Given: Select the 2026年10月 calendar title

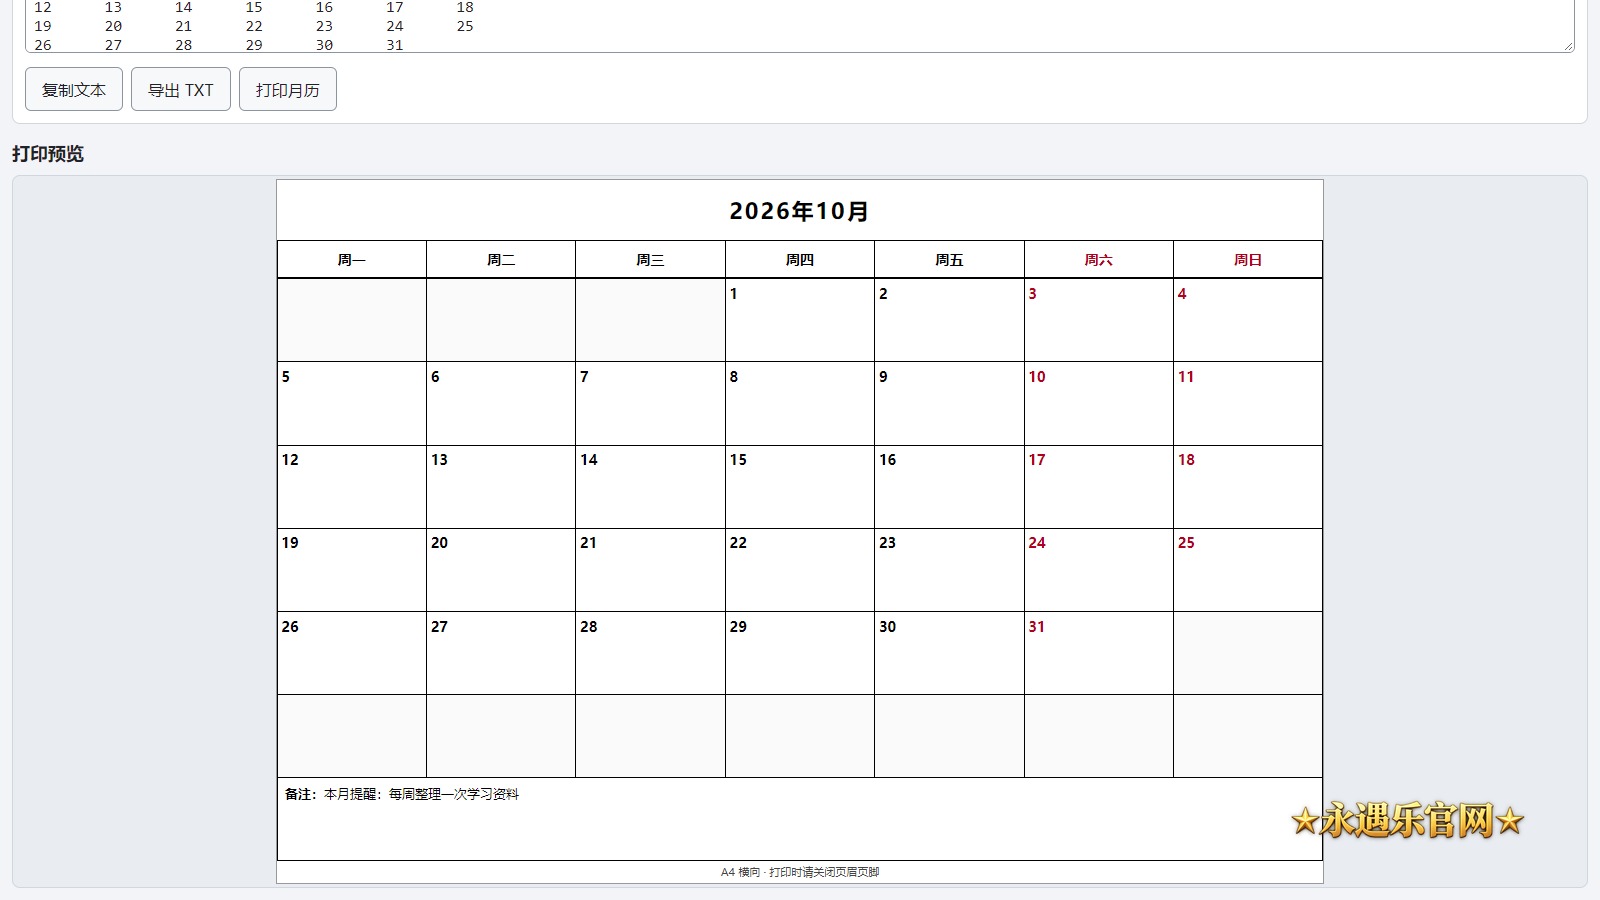Looking at the screenshot, I should (800, 211).
